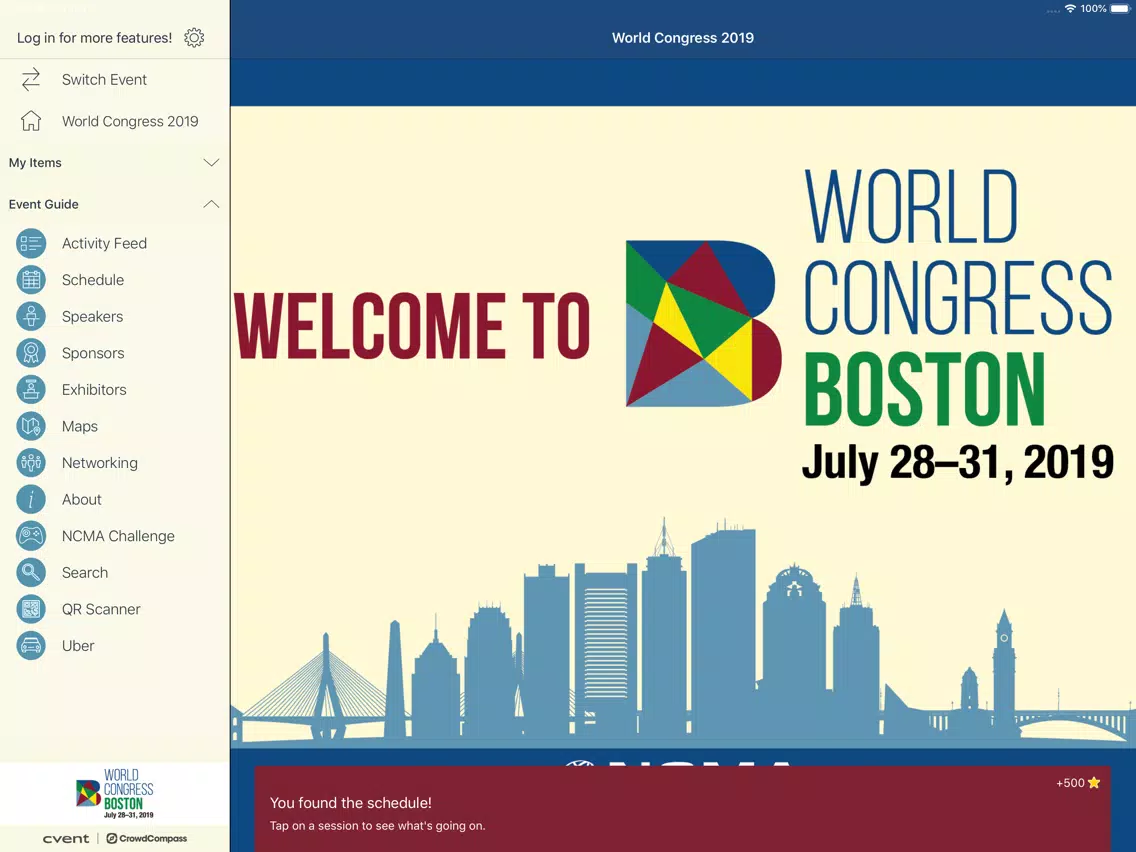Image resolution: width=1136 pixels, height=852 pixels.
Task: Open the NCMA Challenge gamepad icon
Action: [x=31, y=536]
